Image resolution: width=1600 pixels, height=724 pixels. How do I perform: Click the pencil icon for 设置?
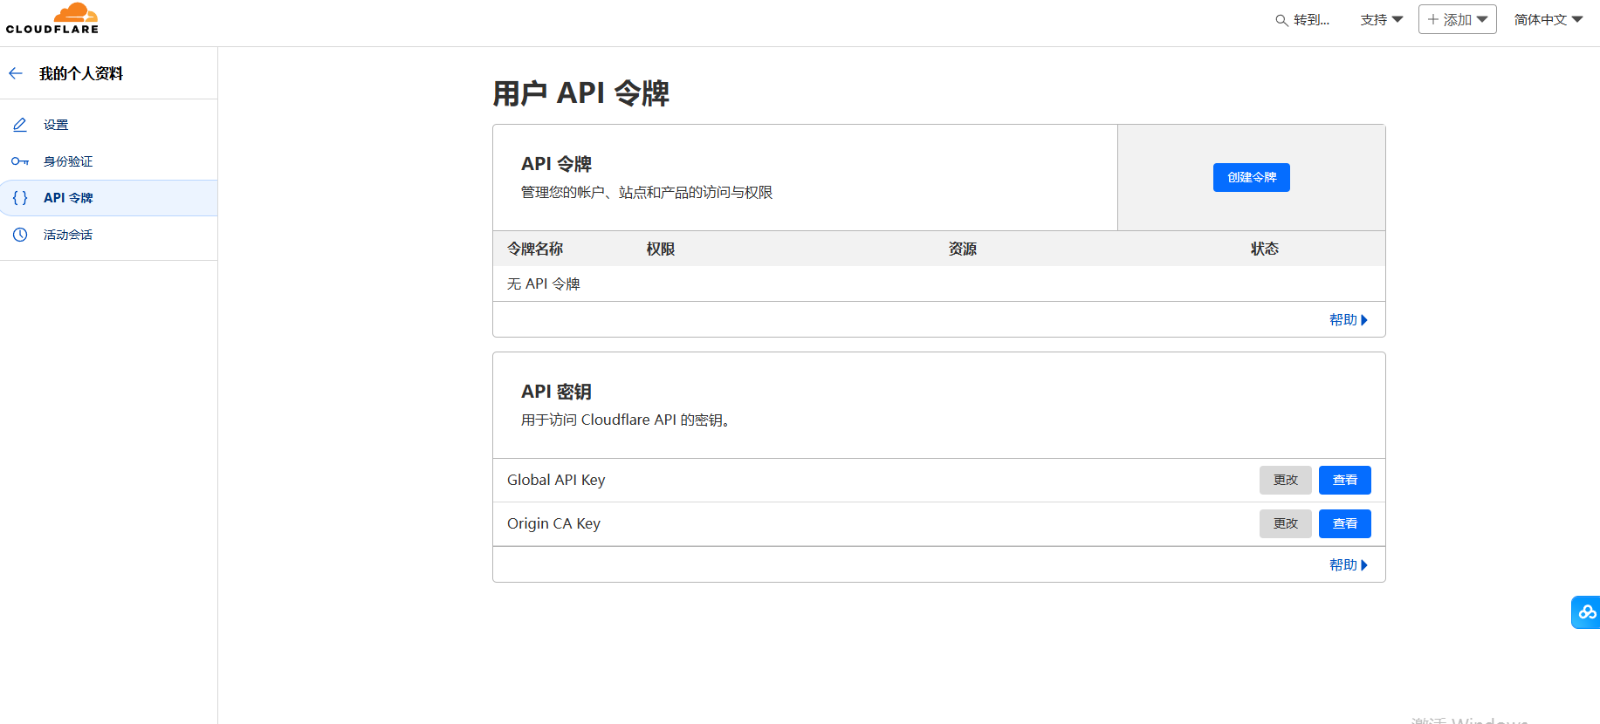(x=20, y=125)
